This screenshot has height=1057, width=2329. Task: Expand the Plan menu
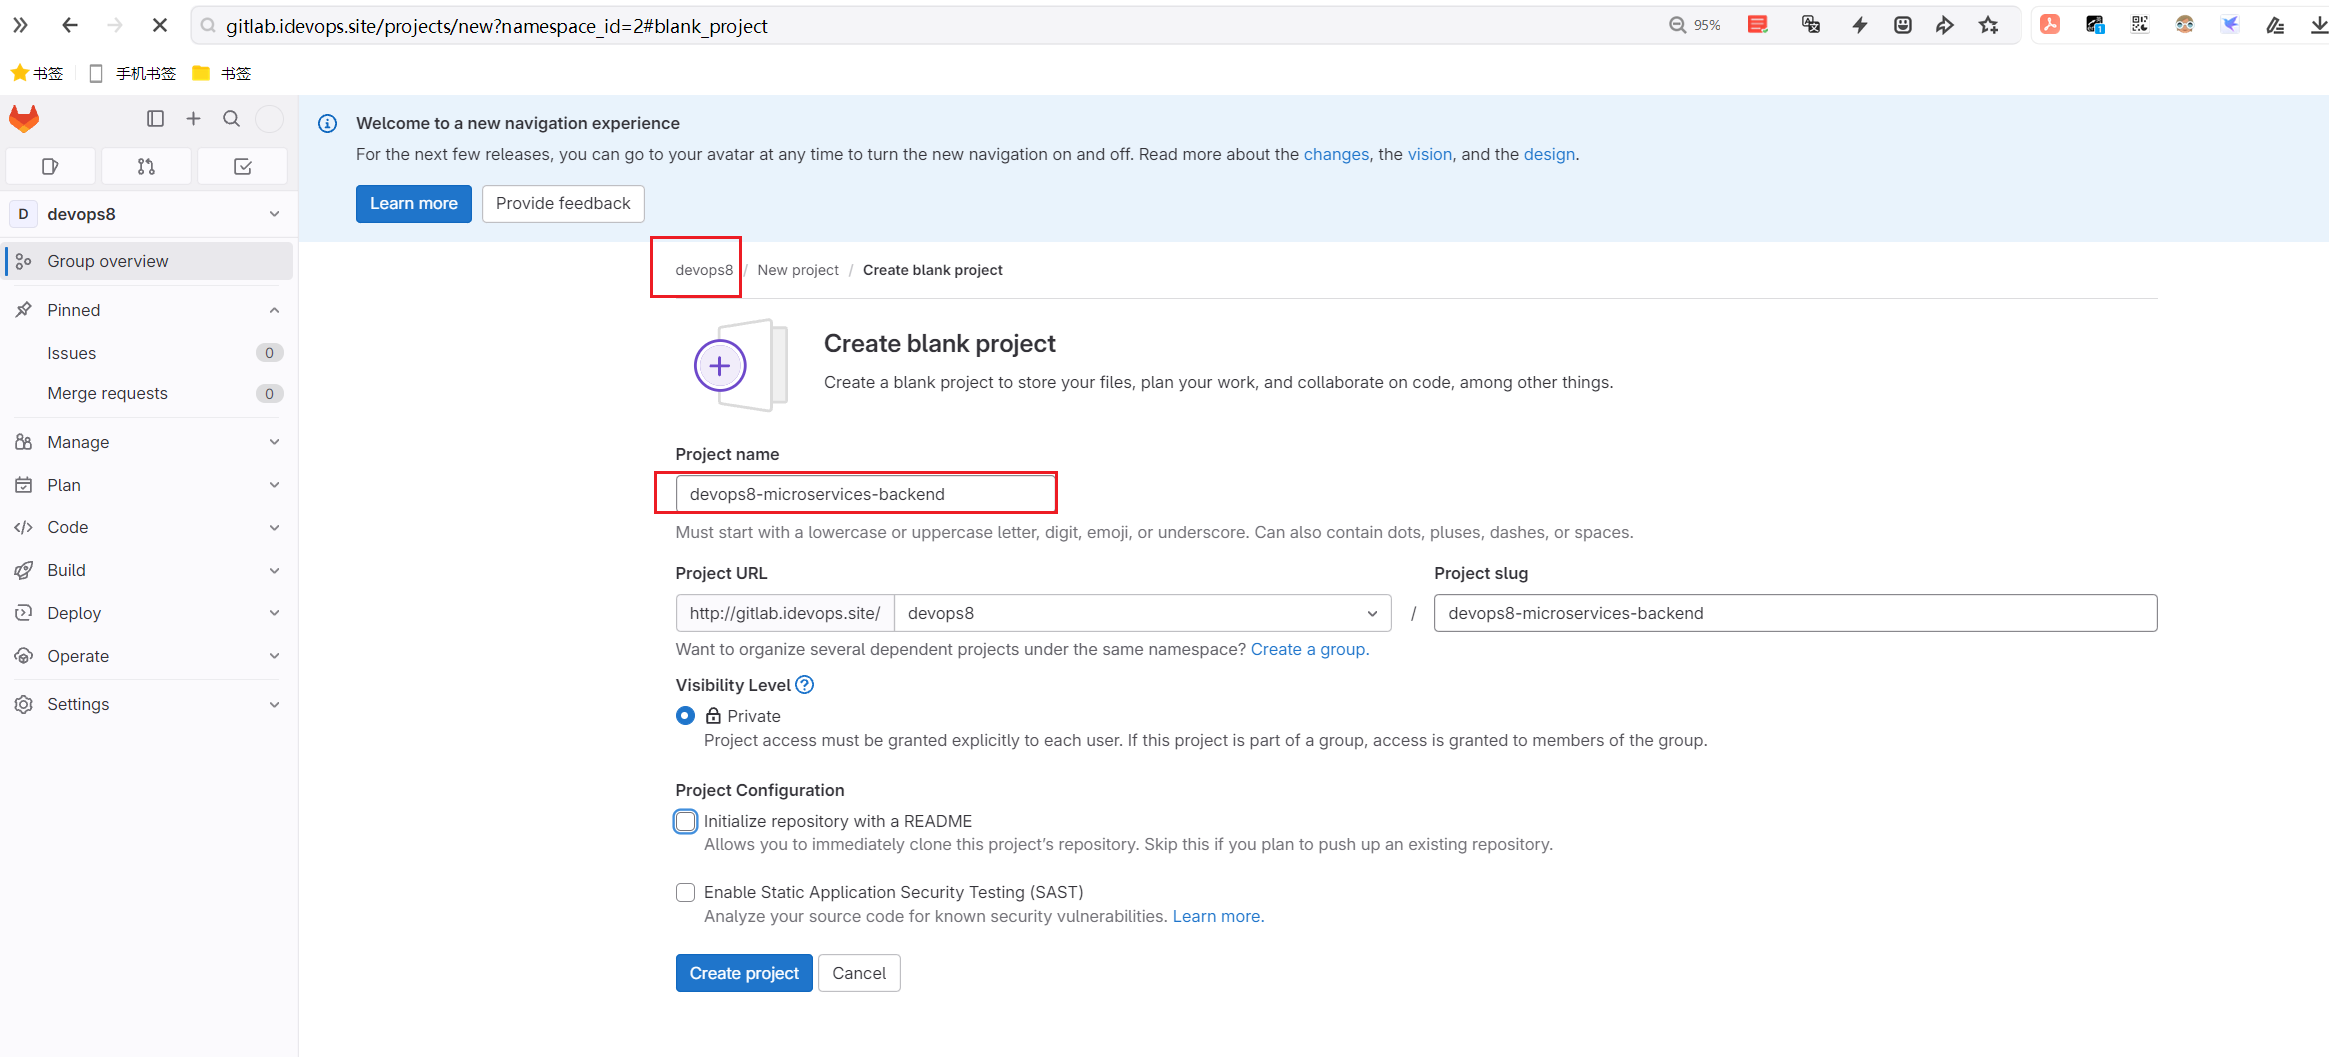[147, 485]
